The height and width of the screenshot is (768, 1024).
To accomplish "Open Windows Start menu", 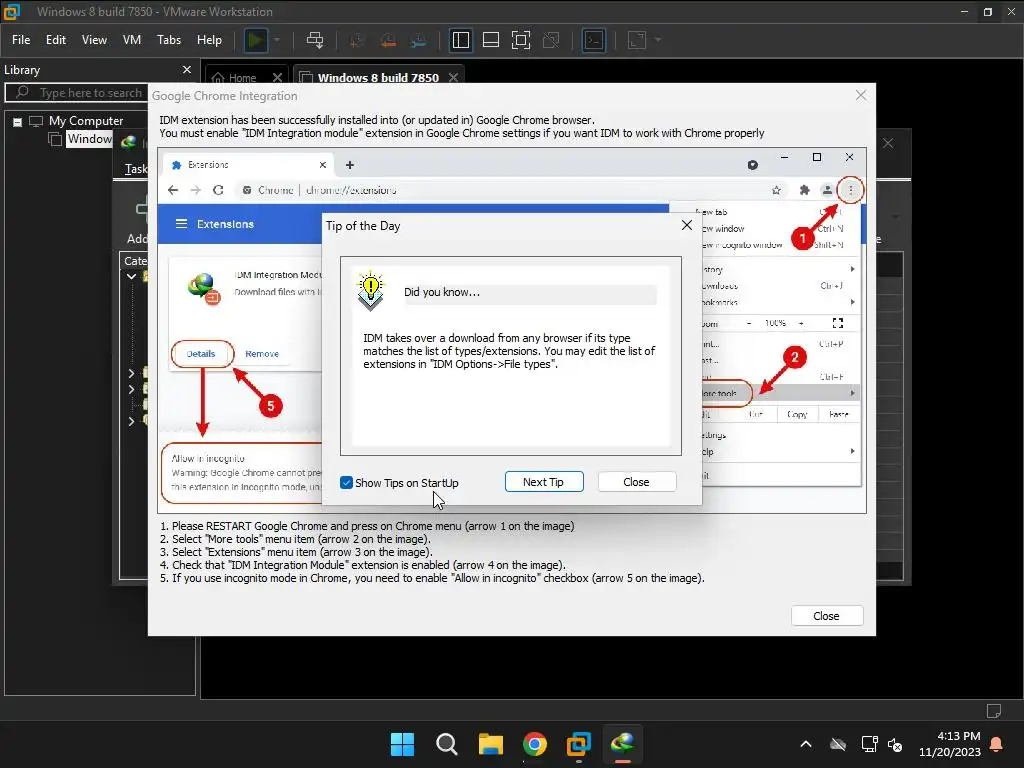I will [x=402, y=744].
